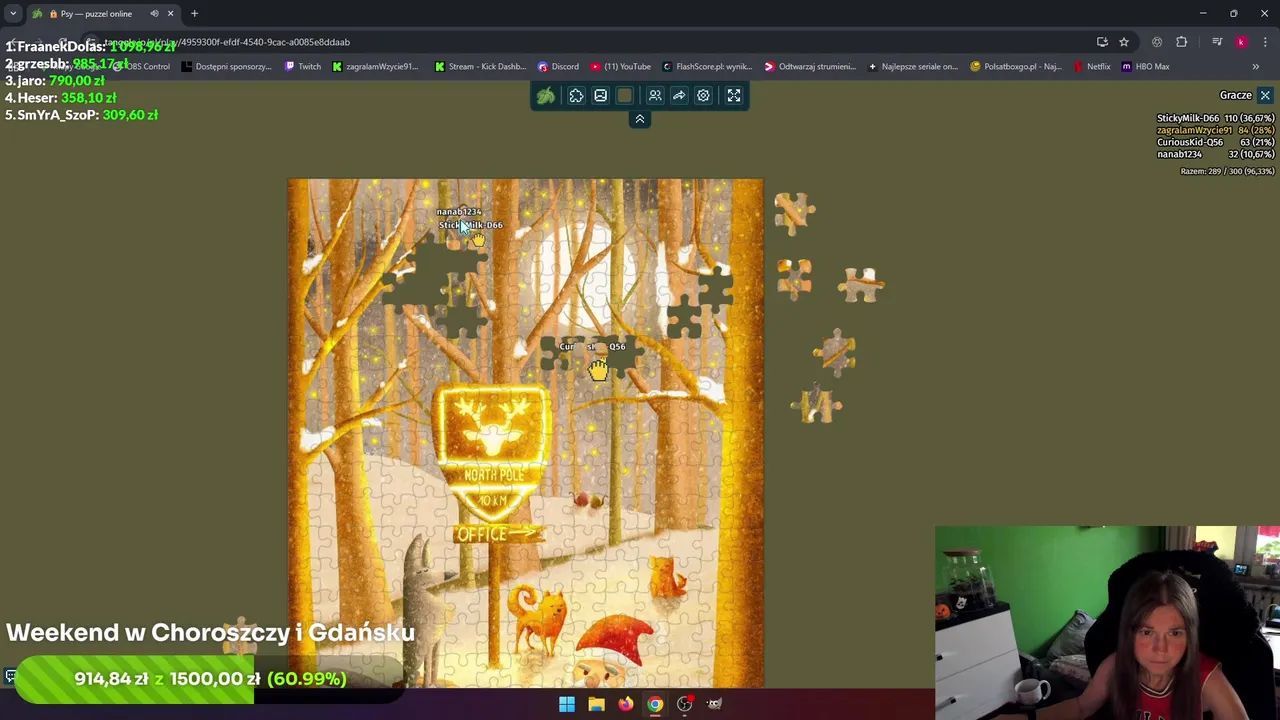
Task: Open Chrome from the taskbar
Action: pyautogui.click(x=655, y=704)
